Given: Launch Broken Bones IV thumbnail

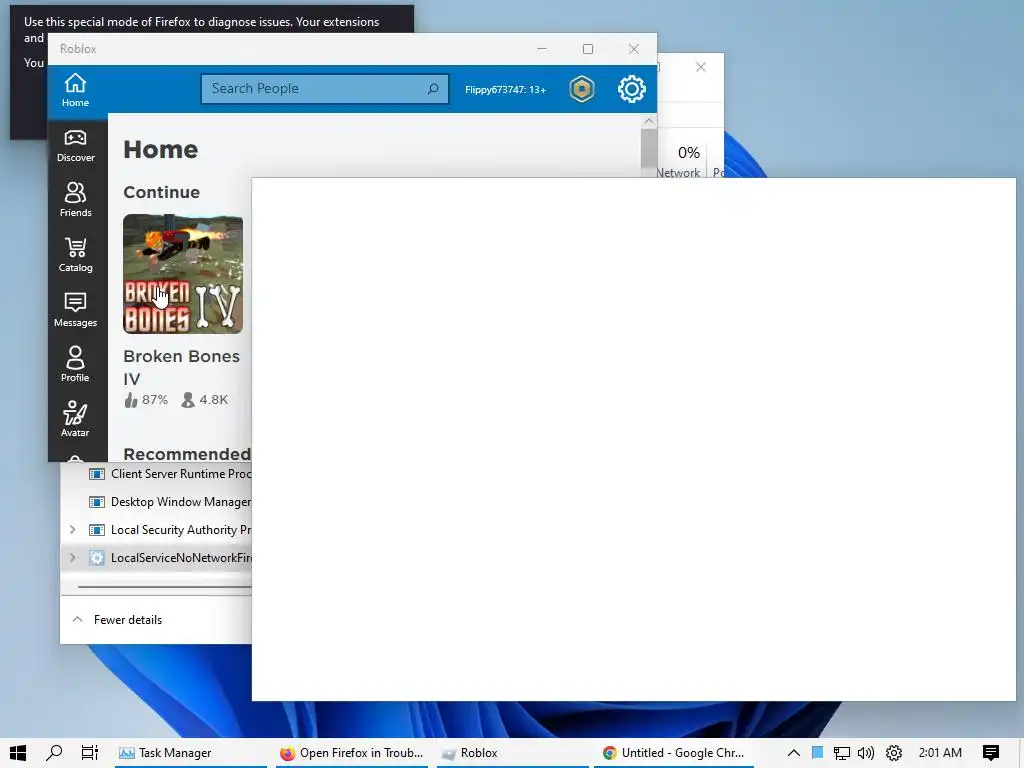Looking at the screenshot, I should pos(183,274).
